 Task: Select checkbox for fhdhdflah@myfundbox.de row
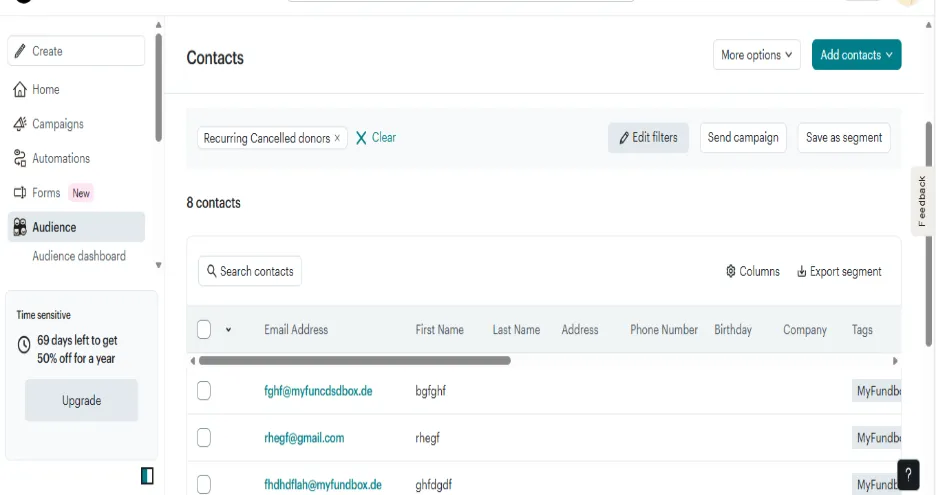click(204, 484)
